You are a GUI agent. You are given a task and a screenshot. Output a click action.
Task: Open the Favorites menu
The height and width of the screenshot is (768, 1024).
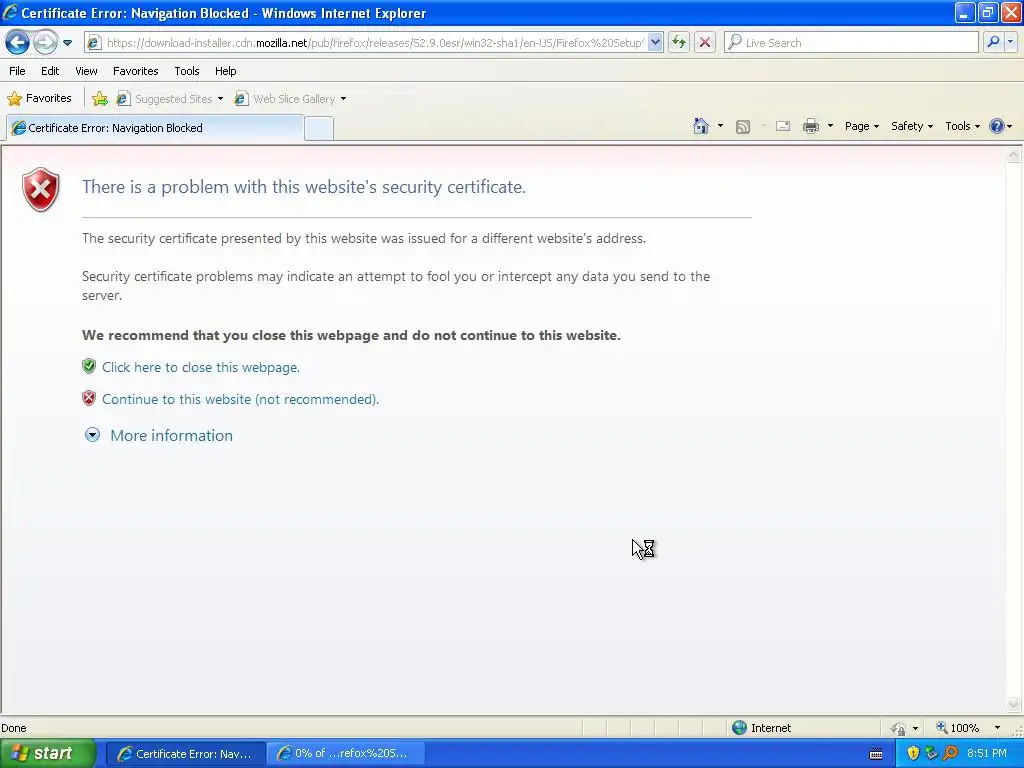(135, 71)
